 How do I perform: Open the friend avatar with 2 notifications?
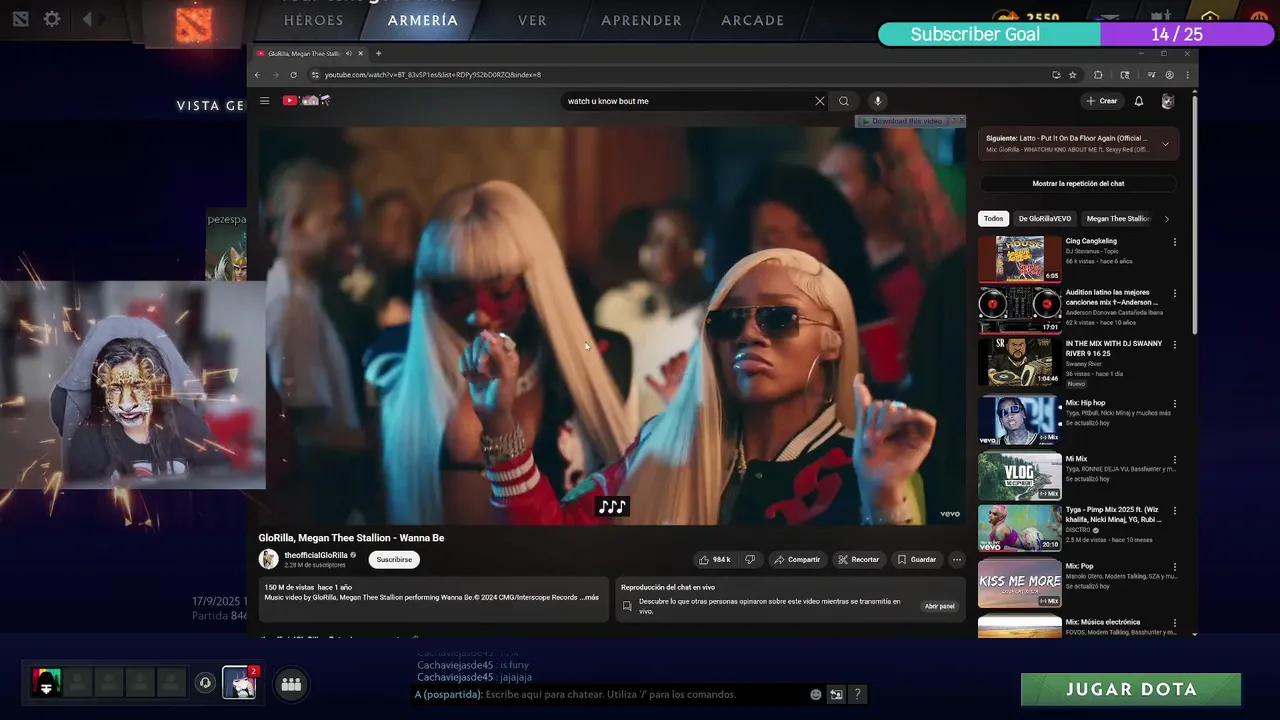point(239,682)
